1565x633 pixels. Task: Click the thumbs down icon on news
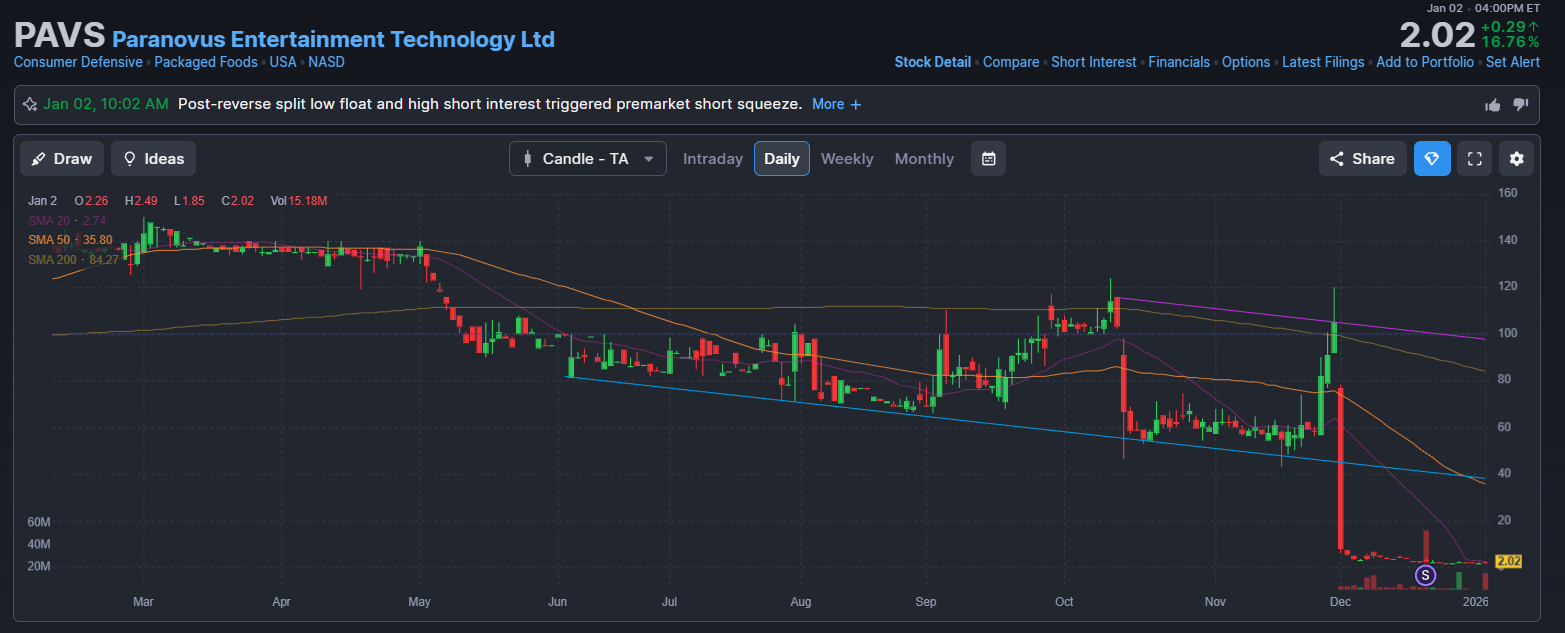pyautogui.click(x=1520, y=105)
